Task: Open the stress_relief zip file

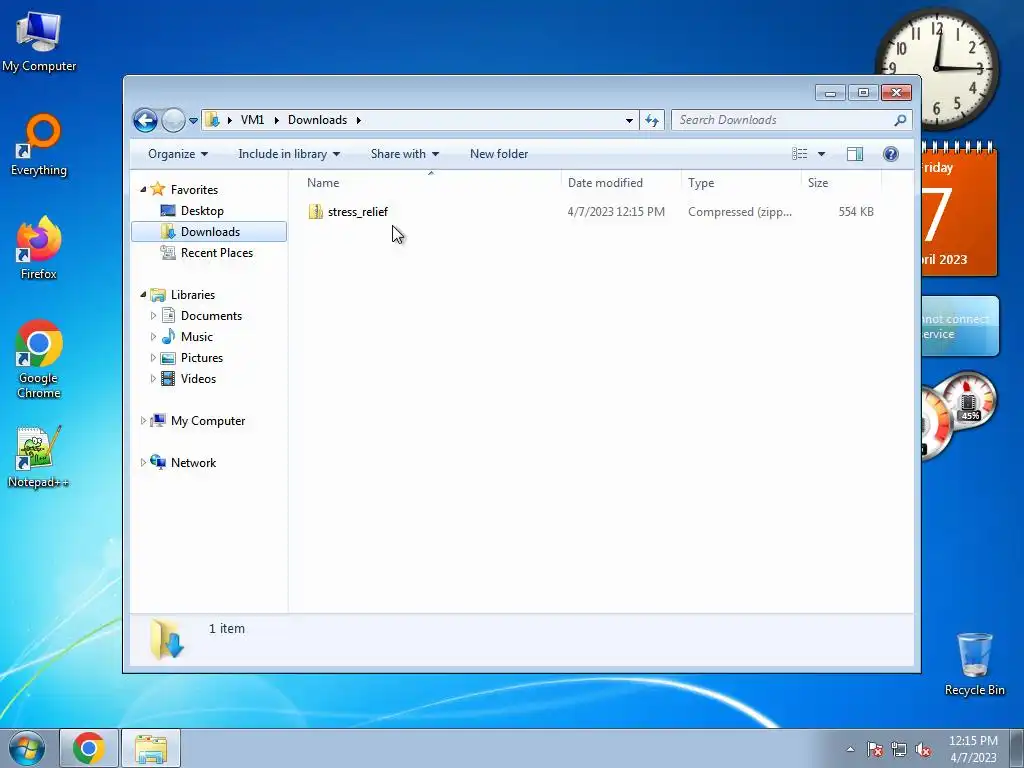Action: (x=357, y=212)
